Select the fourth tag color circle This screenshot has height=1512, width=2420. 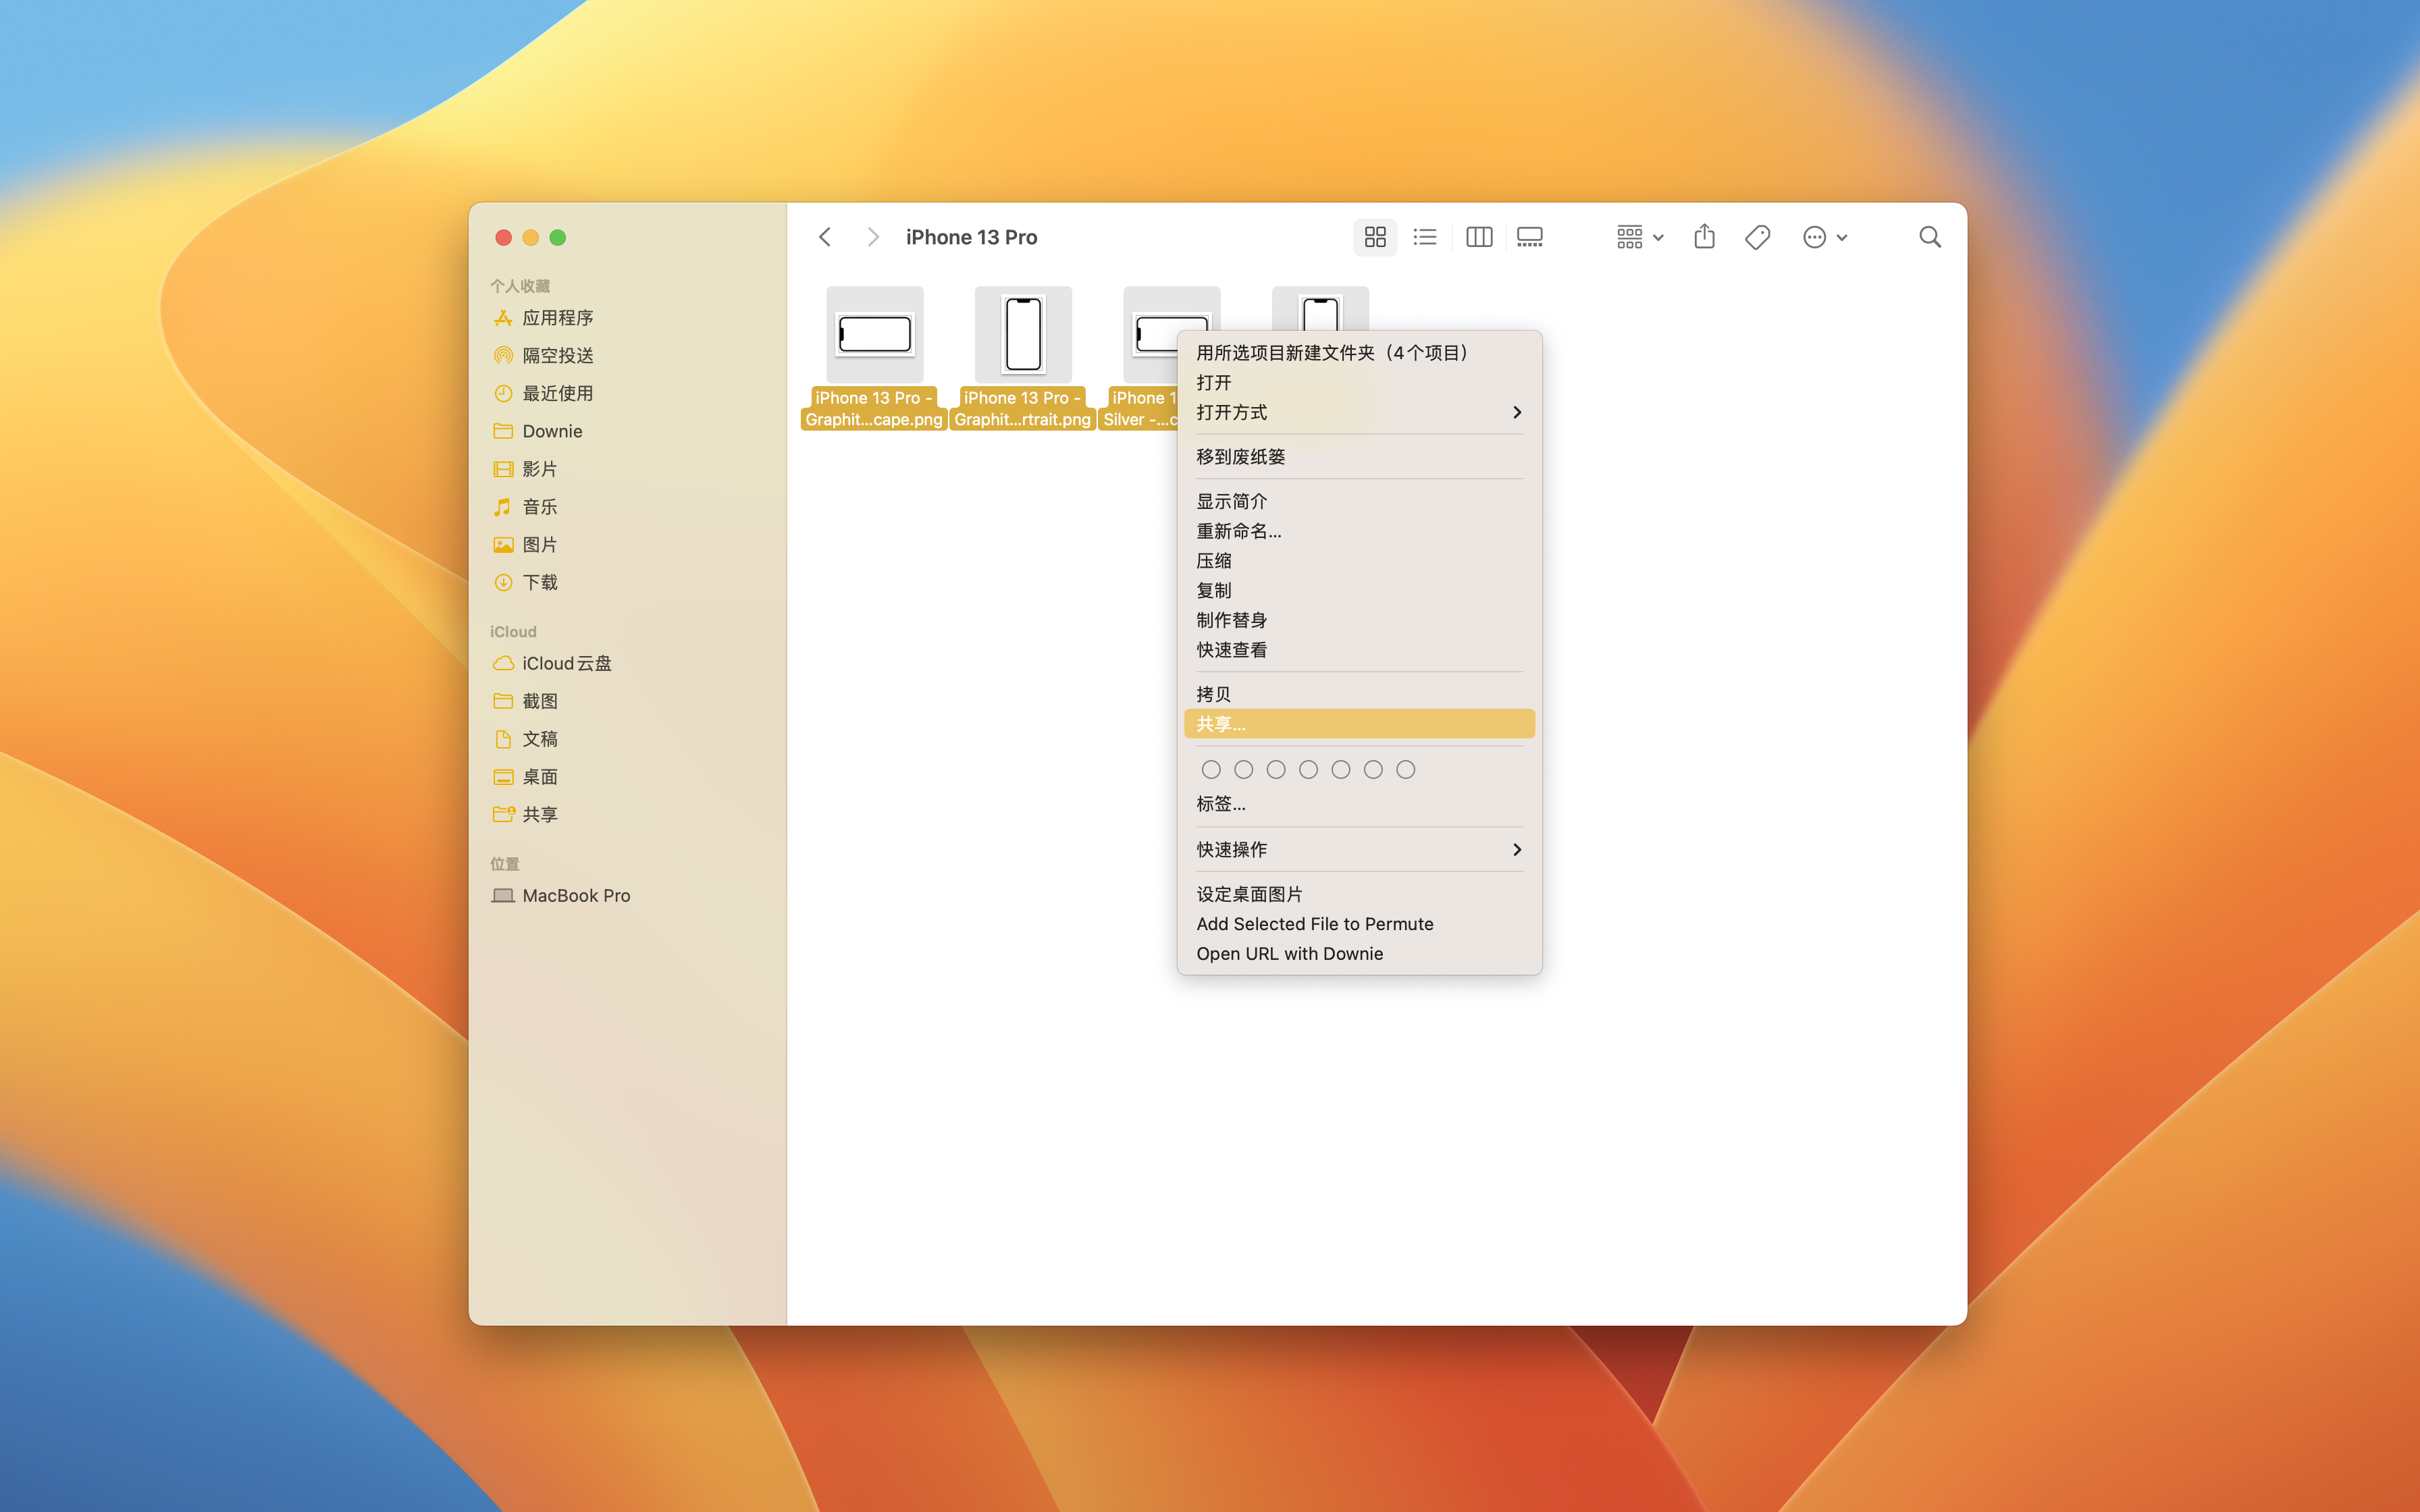coord(1308,770)
